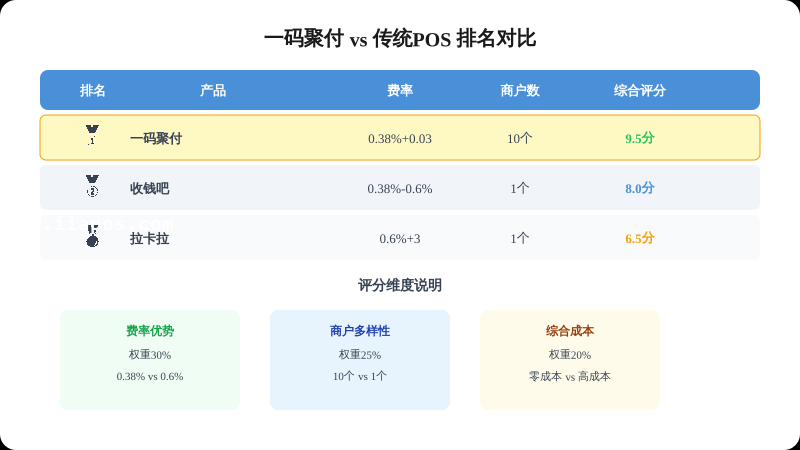The width and height of the screenshot is (800, 450).
Task: Click the text 0.38% vs 0.6%
Action: (150, 377)
